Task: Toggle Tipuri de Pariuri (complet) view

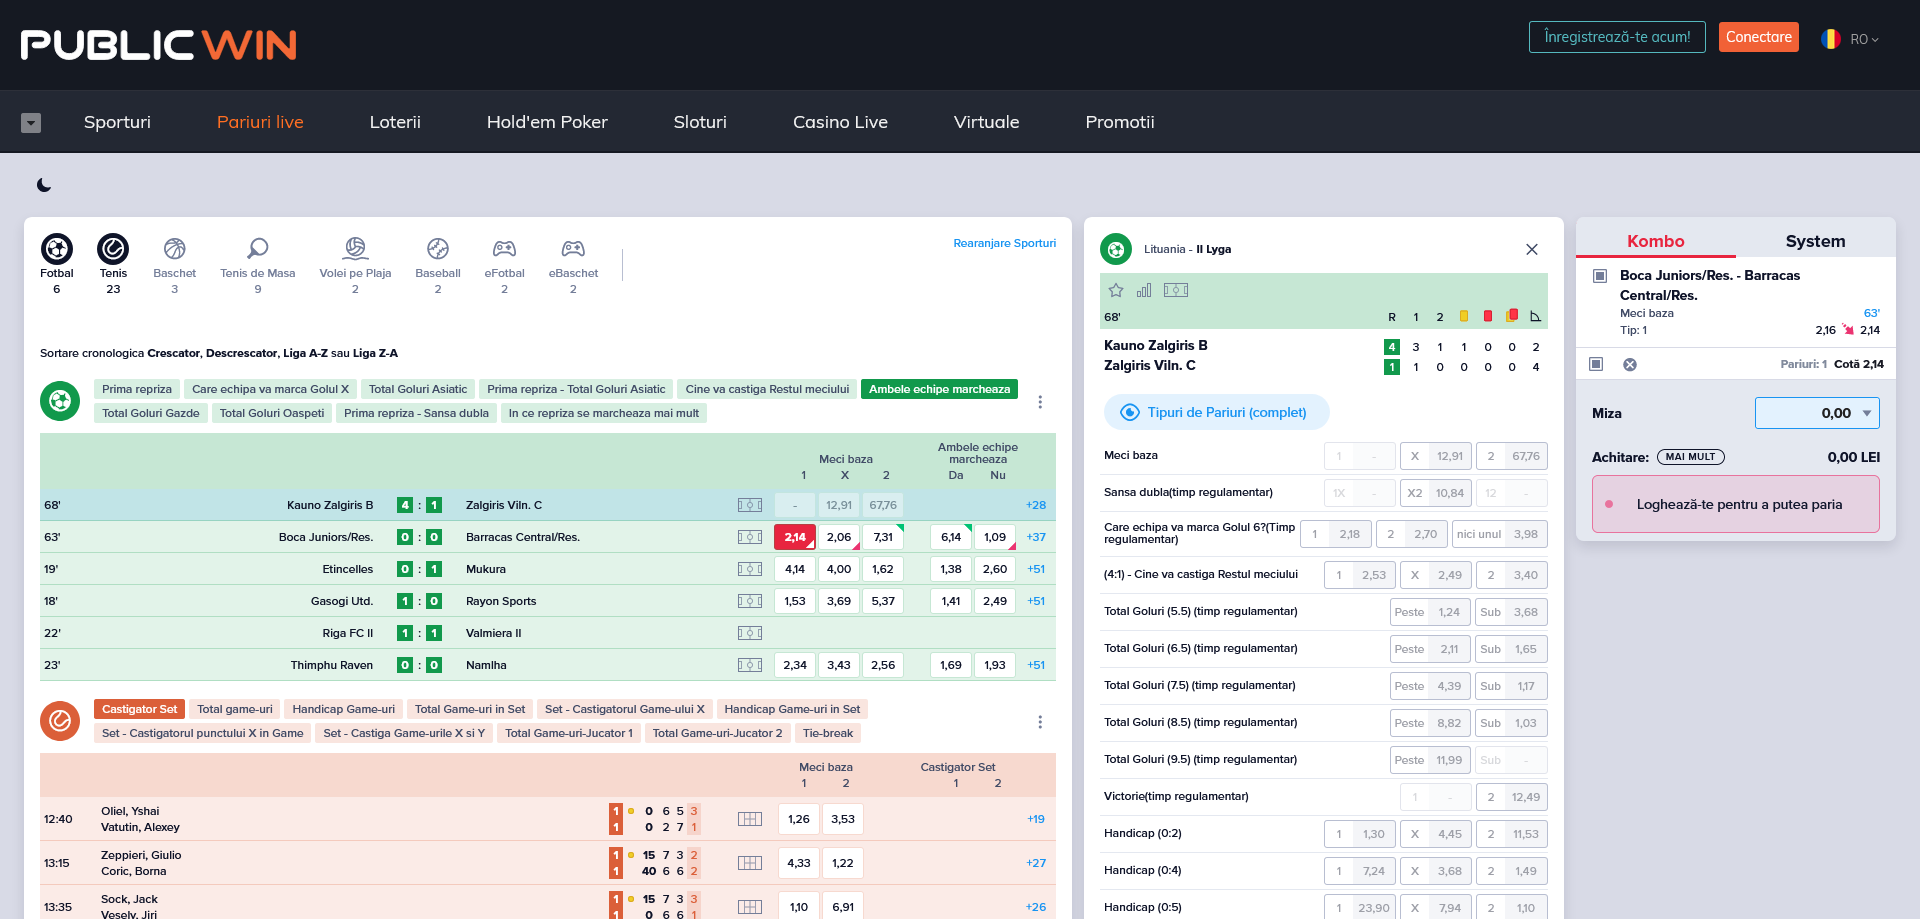Action: coord(1216,412)
